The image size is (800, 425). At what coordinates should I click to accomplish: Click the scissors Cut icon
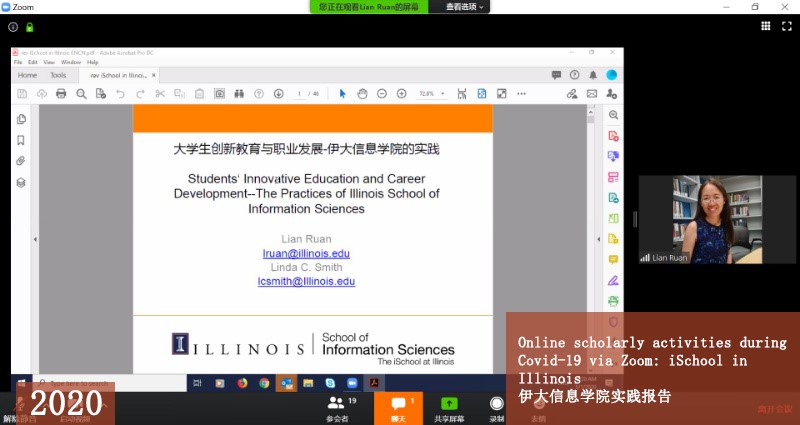pos(160,94)
